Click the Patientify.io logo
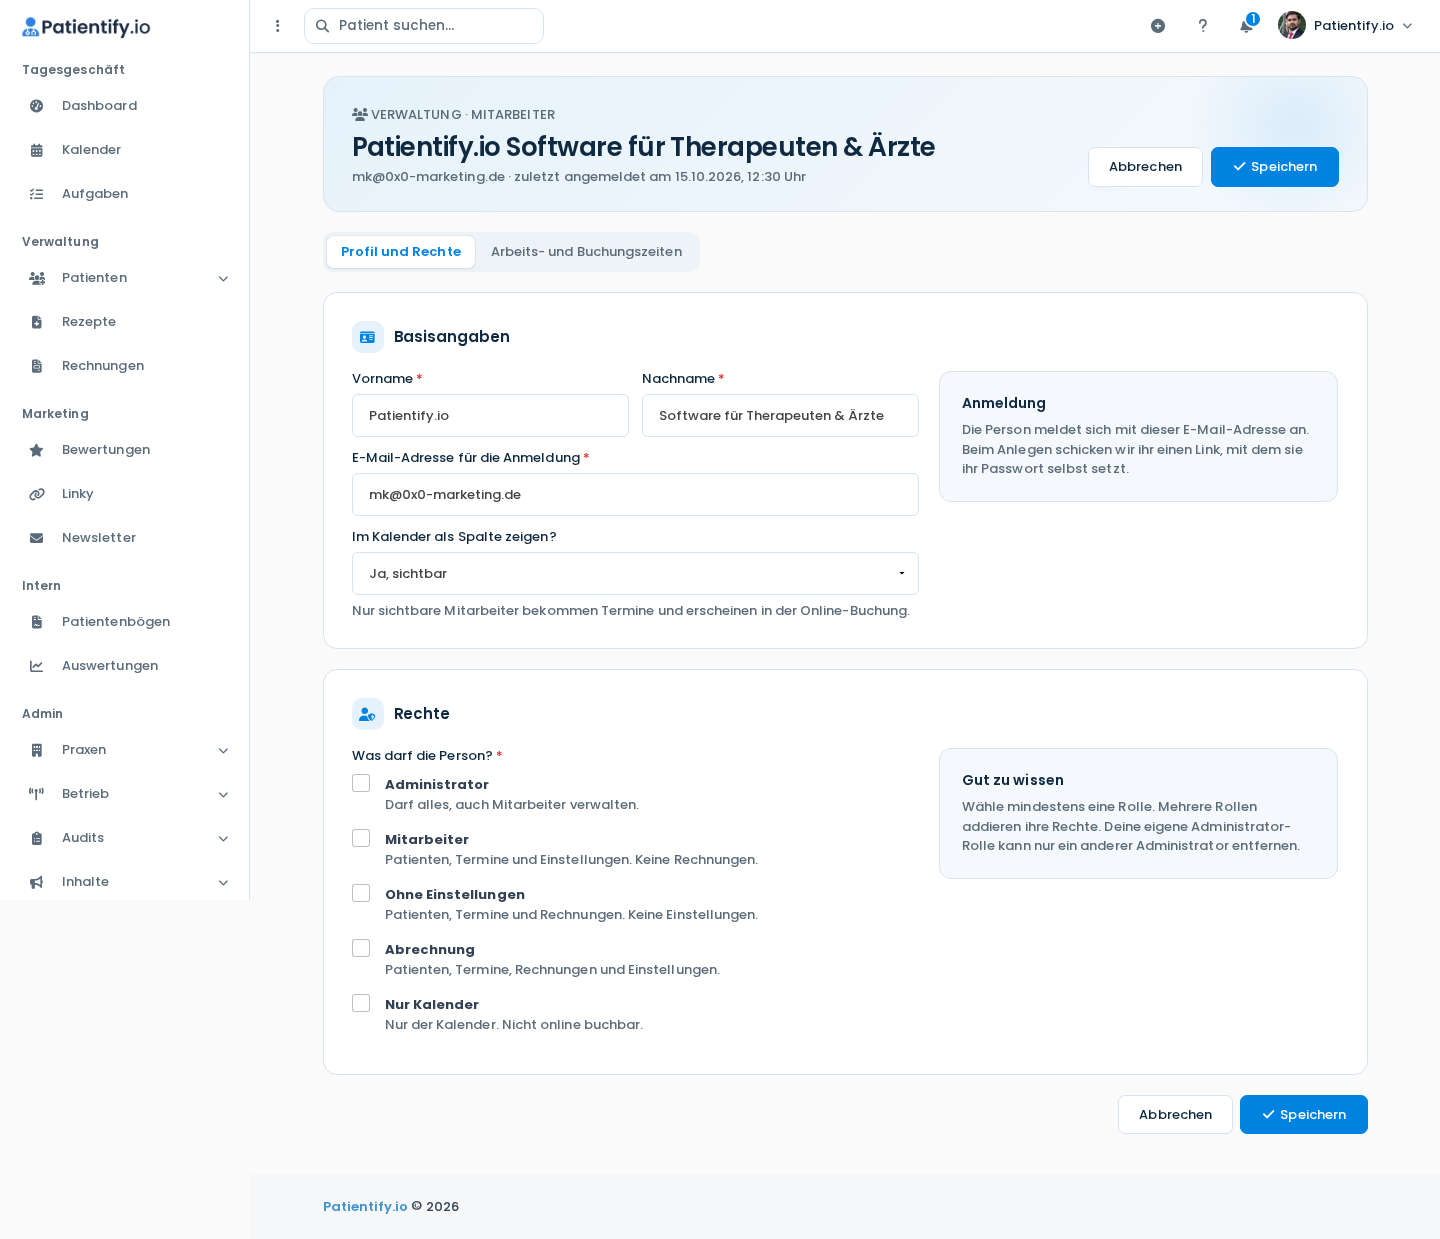This screenshot has width=1440, height=1239. [86, 27]
